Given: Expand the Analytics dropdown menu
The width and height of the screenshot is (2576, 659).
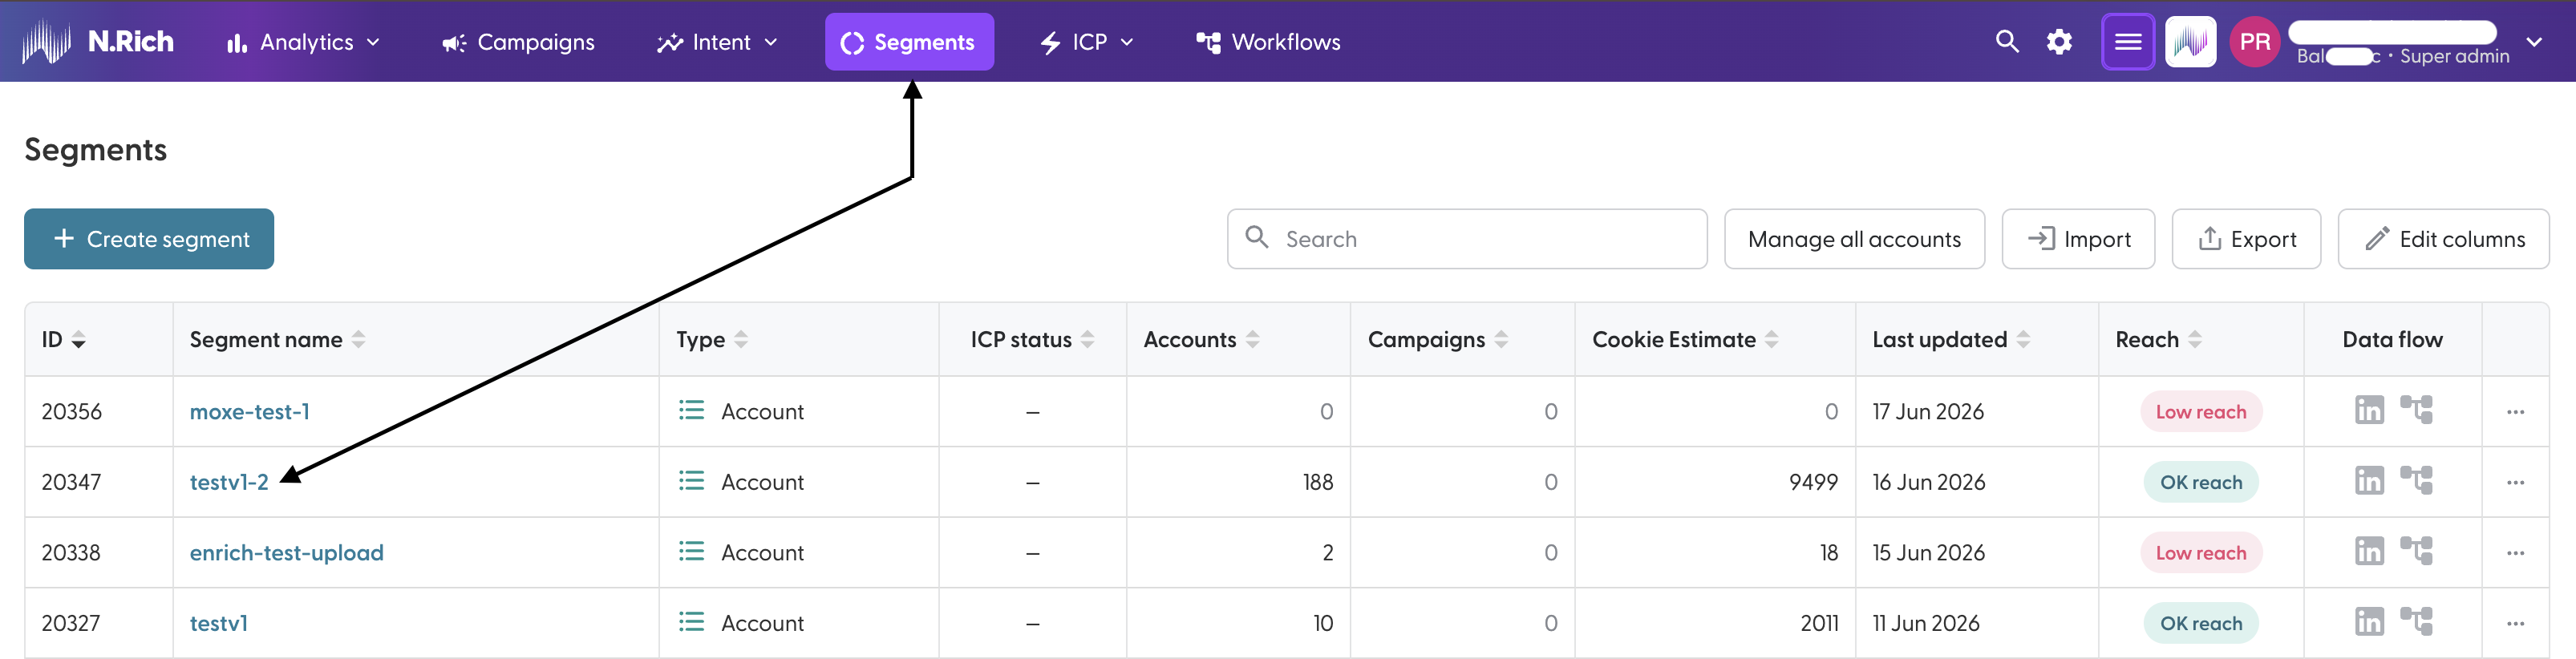Looking at the screenshot, I should coord(303,42).
